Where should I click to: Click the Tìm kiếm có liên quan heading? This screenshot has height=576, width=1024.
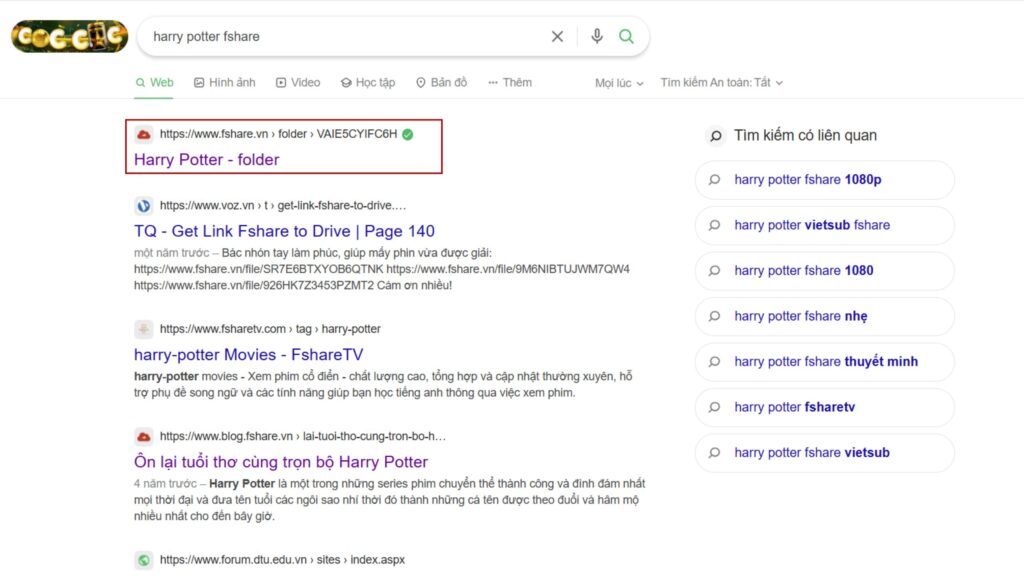coord(805,135)
